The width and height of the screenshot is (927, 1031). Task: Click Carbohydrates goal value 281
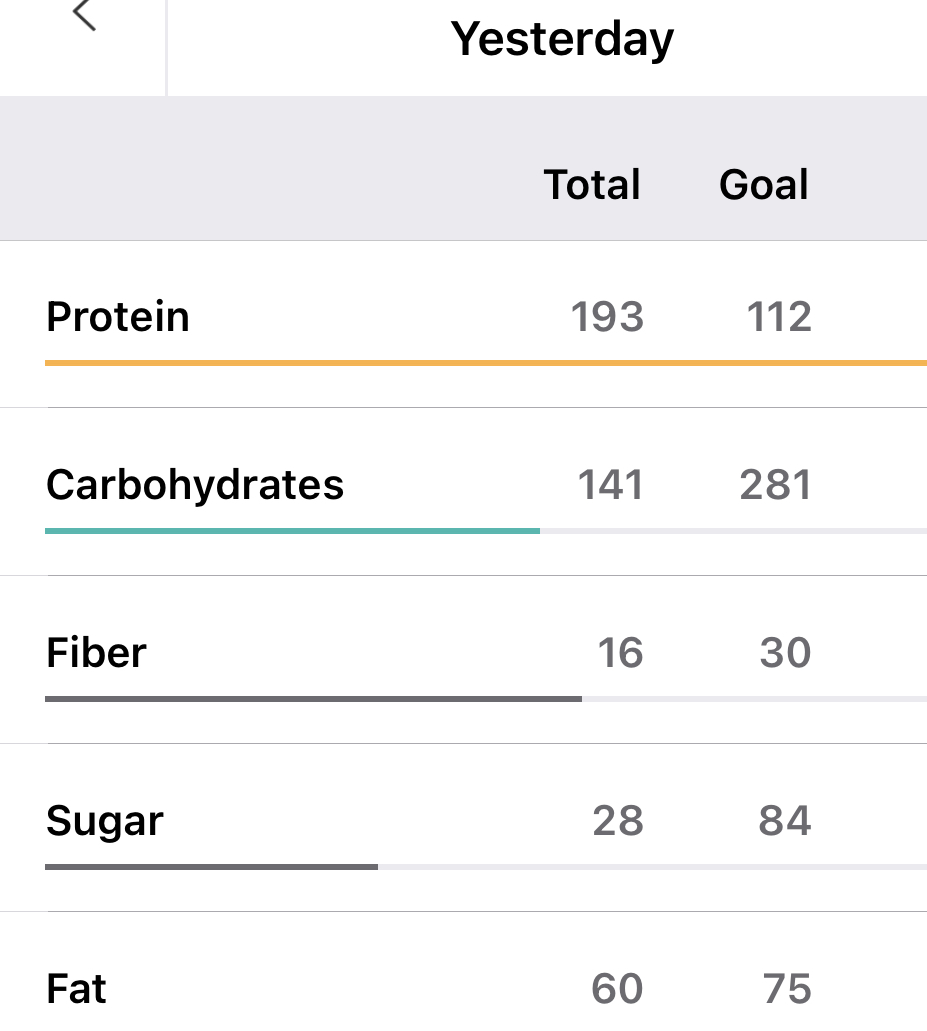tap(775, 485)
